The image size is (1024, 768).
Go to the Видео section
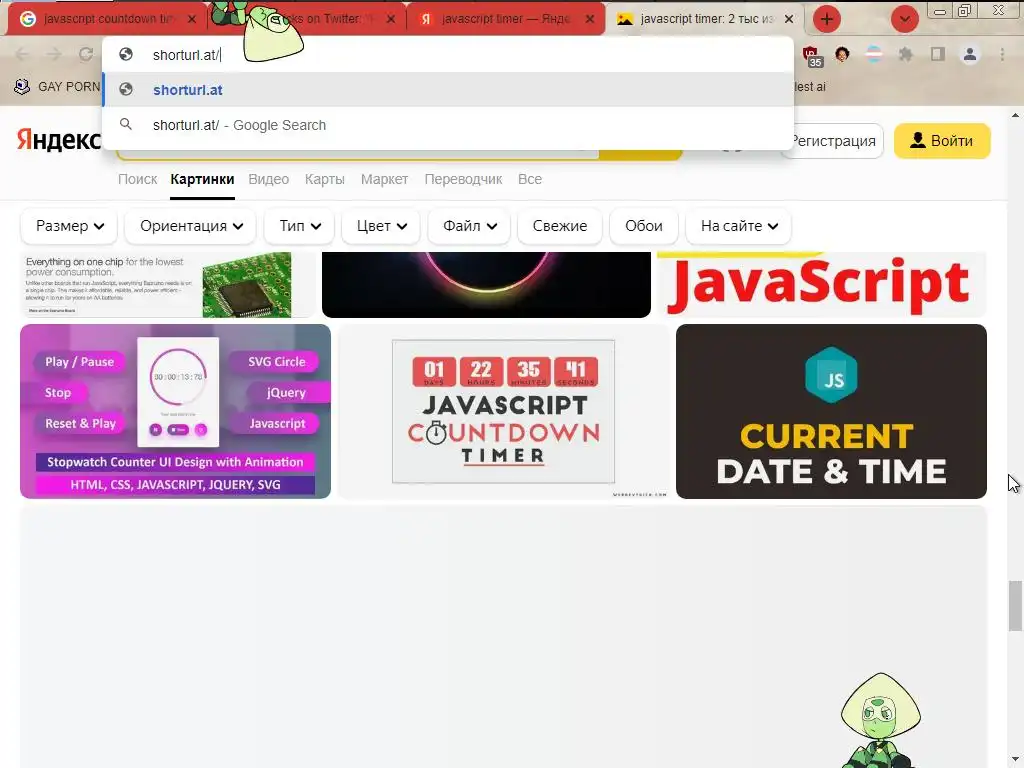click(x=268, y=179)
